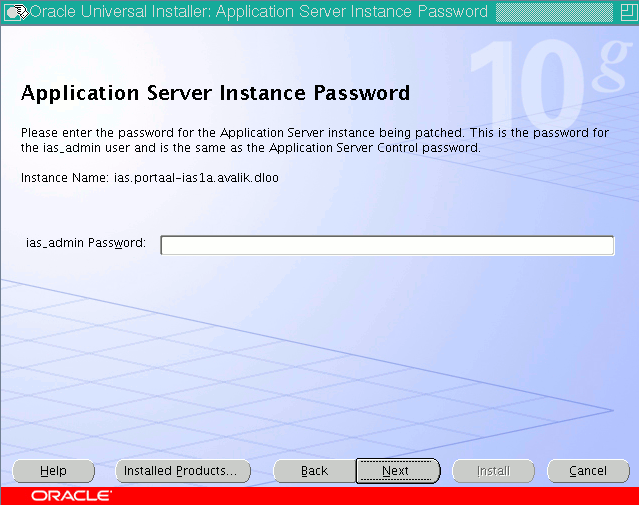Click the ias_admin Password label

tap(86, 243)
